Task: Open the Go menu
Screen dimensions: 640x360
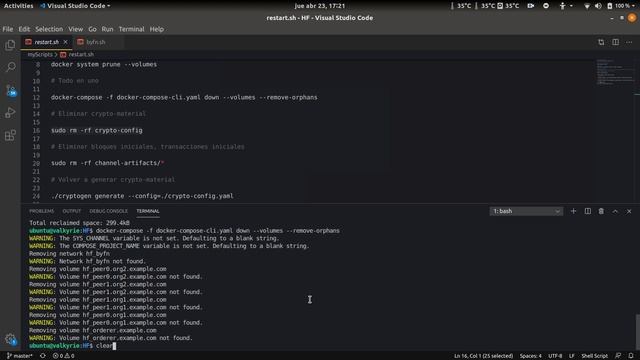Action: (x=92, y=29)
